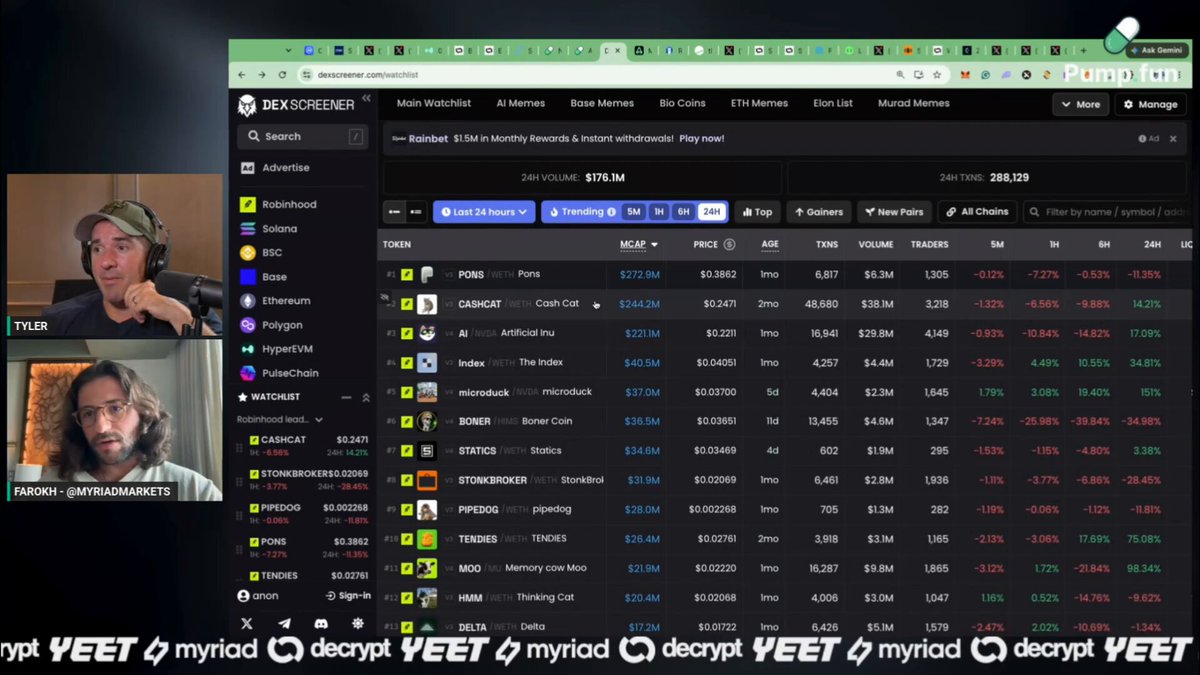Image resolution: width=1200 pixels, height=675 pixels.
Task: Collapse the Watchlist panel with the chevron
Action: [x=366, y=397]
